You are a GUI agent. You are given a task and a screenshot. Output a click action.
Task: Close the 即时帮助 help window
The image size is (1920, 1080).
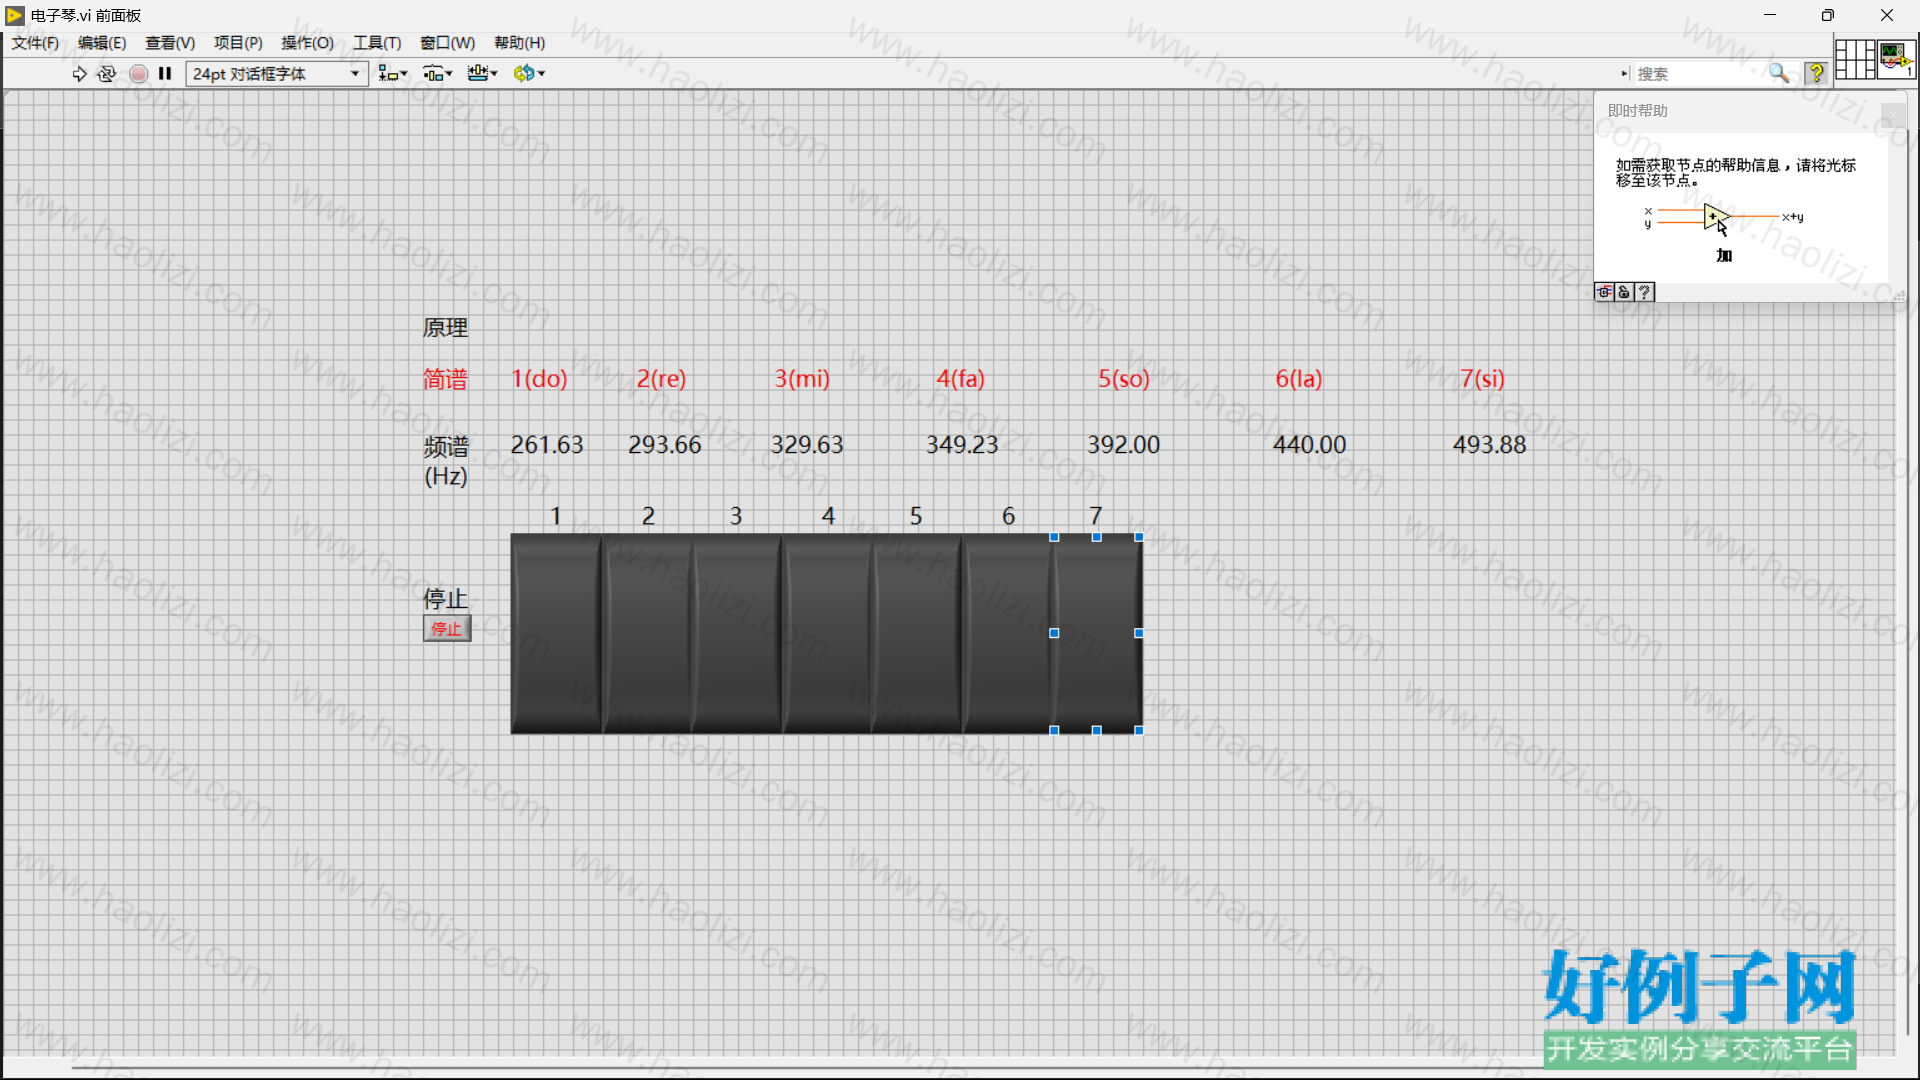(1892, 114)
